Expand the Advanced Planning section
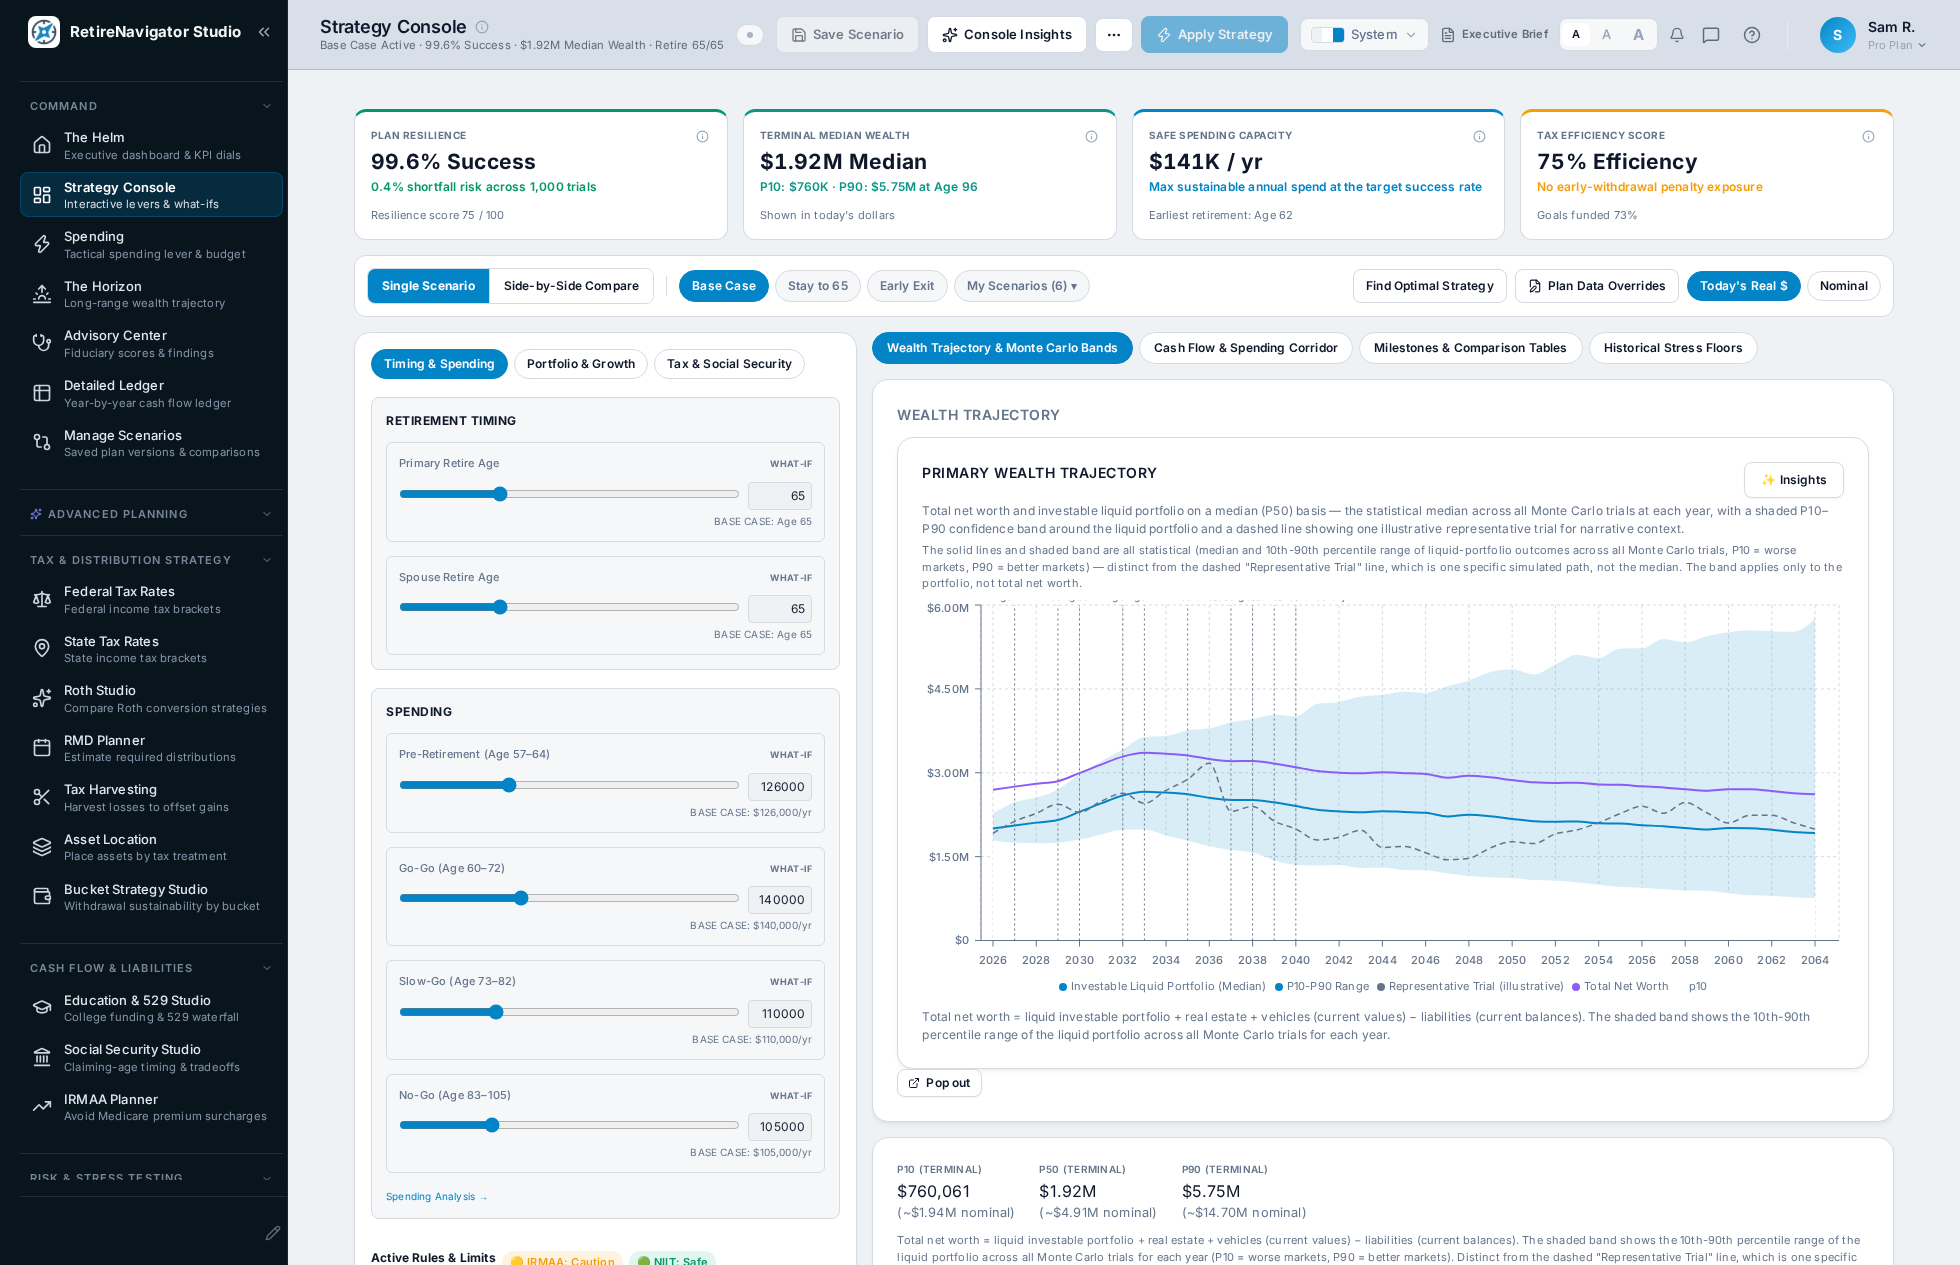 pyautogui.click(x=151, y=514)
